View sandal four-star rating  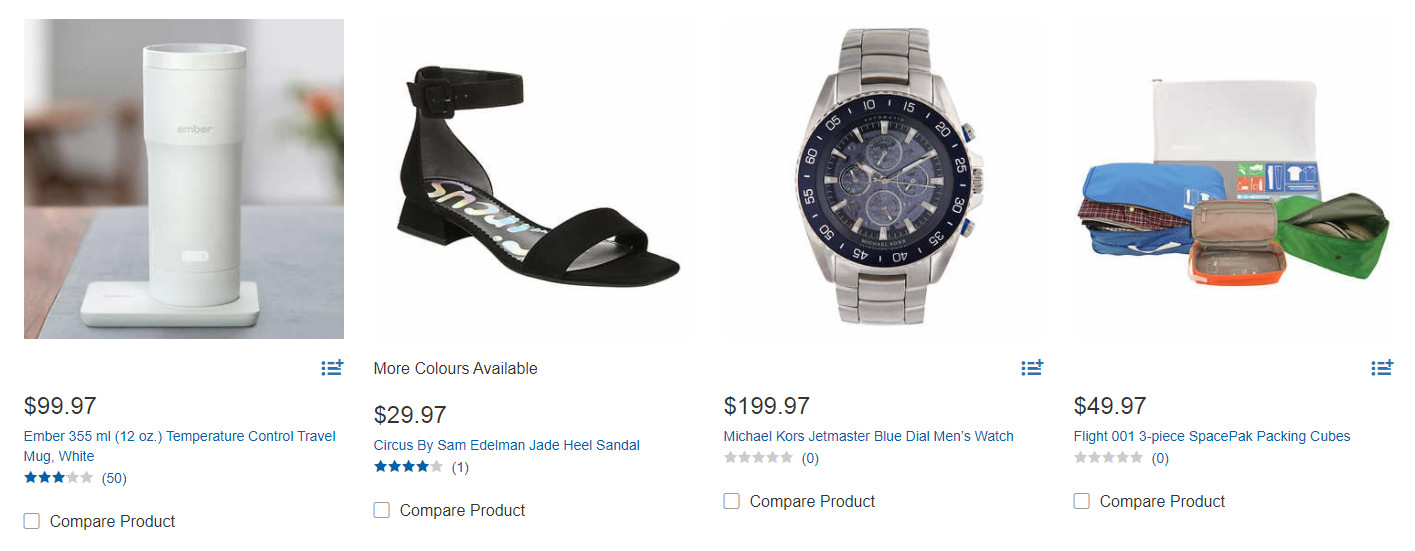point(408,467)
